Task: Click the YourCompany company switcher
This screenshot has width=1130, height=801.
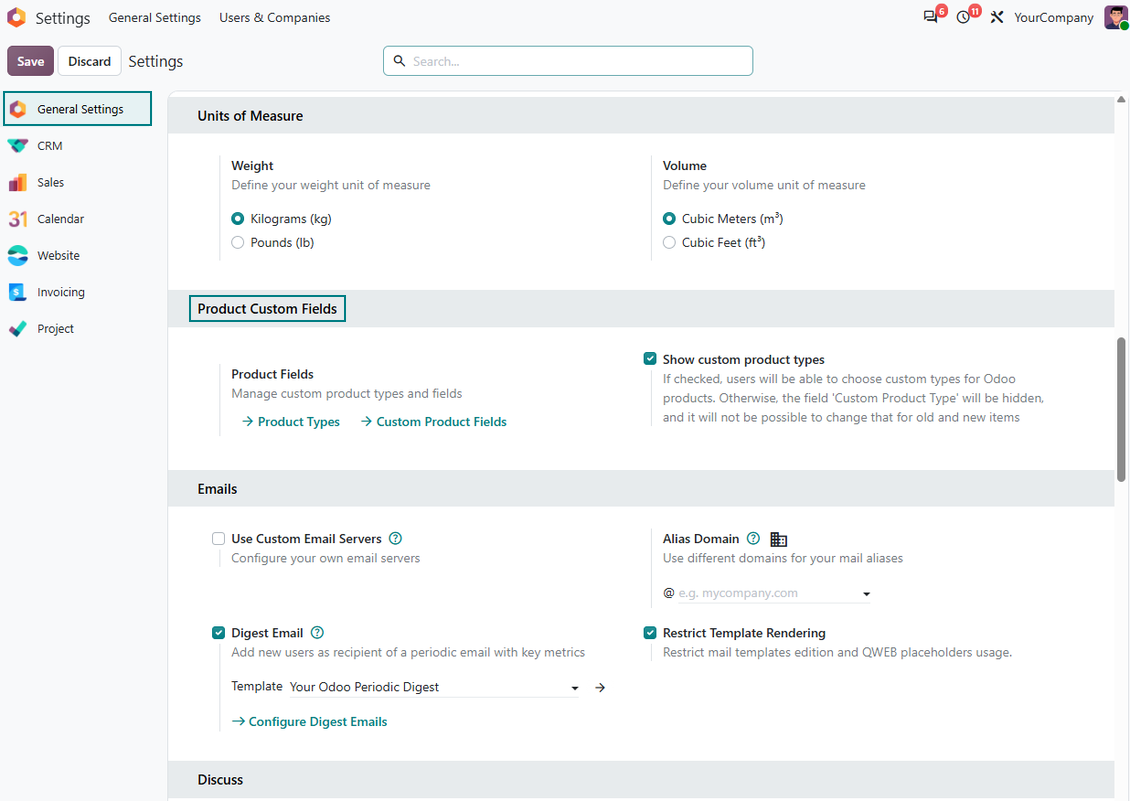Action: 1054,17
